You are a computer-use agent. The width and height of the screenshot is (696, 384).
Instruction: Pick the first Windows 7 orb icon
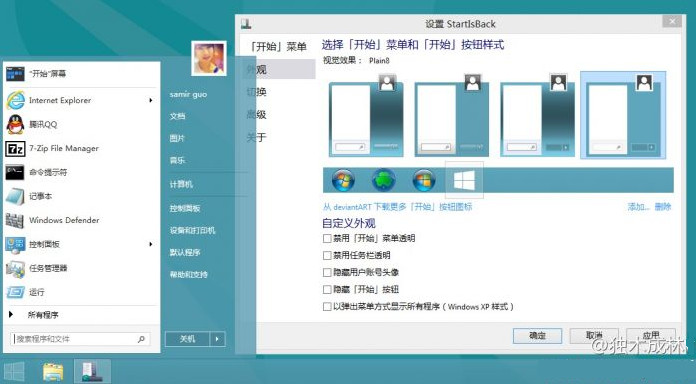coord(343,180)
